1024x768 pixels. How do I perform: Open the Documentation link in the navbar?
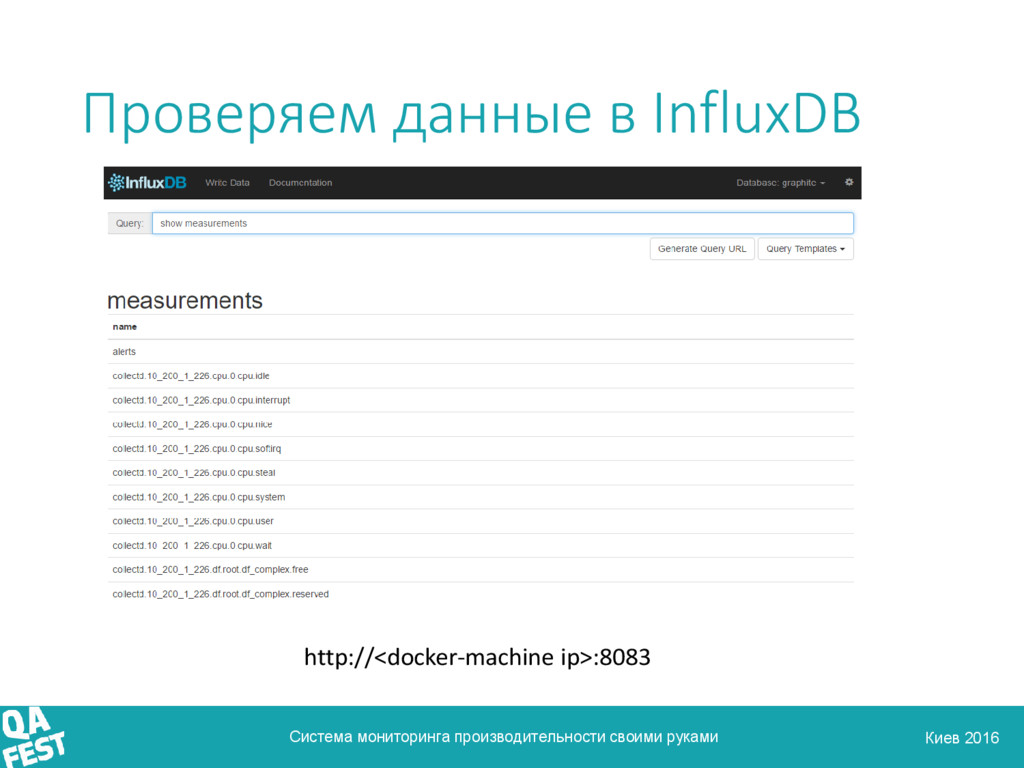(x=300, y=183)
